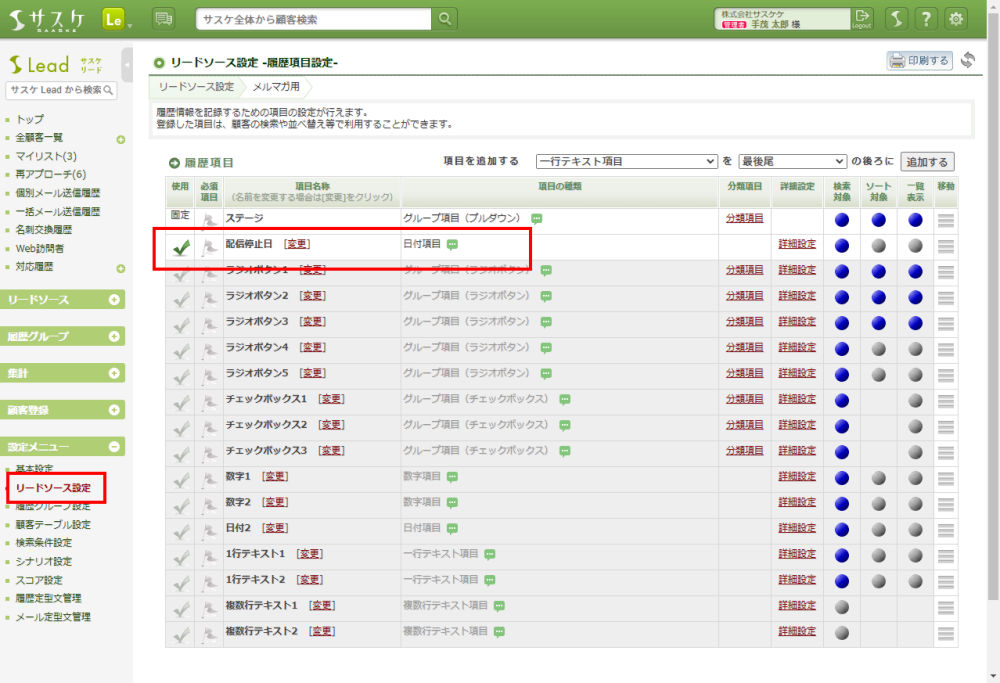Open the 一行テキスト項目 type dropdown
Viewport: 1000px width, 683px height.
pyautogui.click(x=626, y=161)
